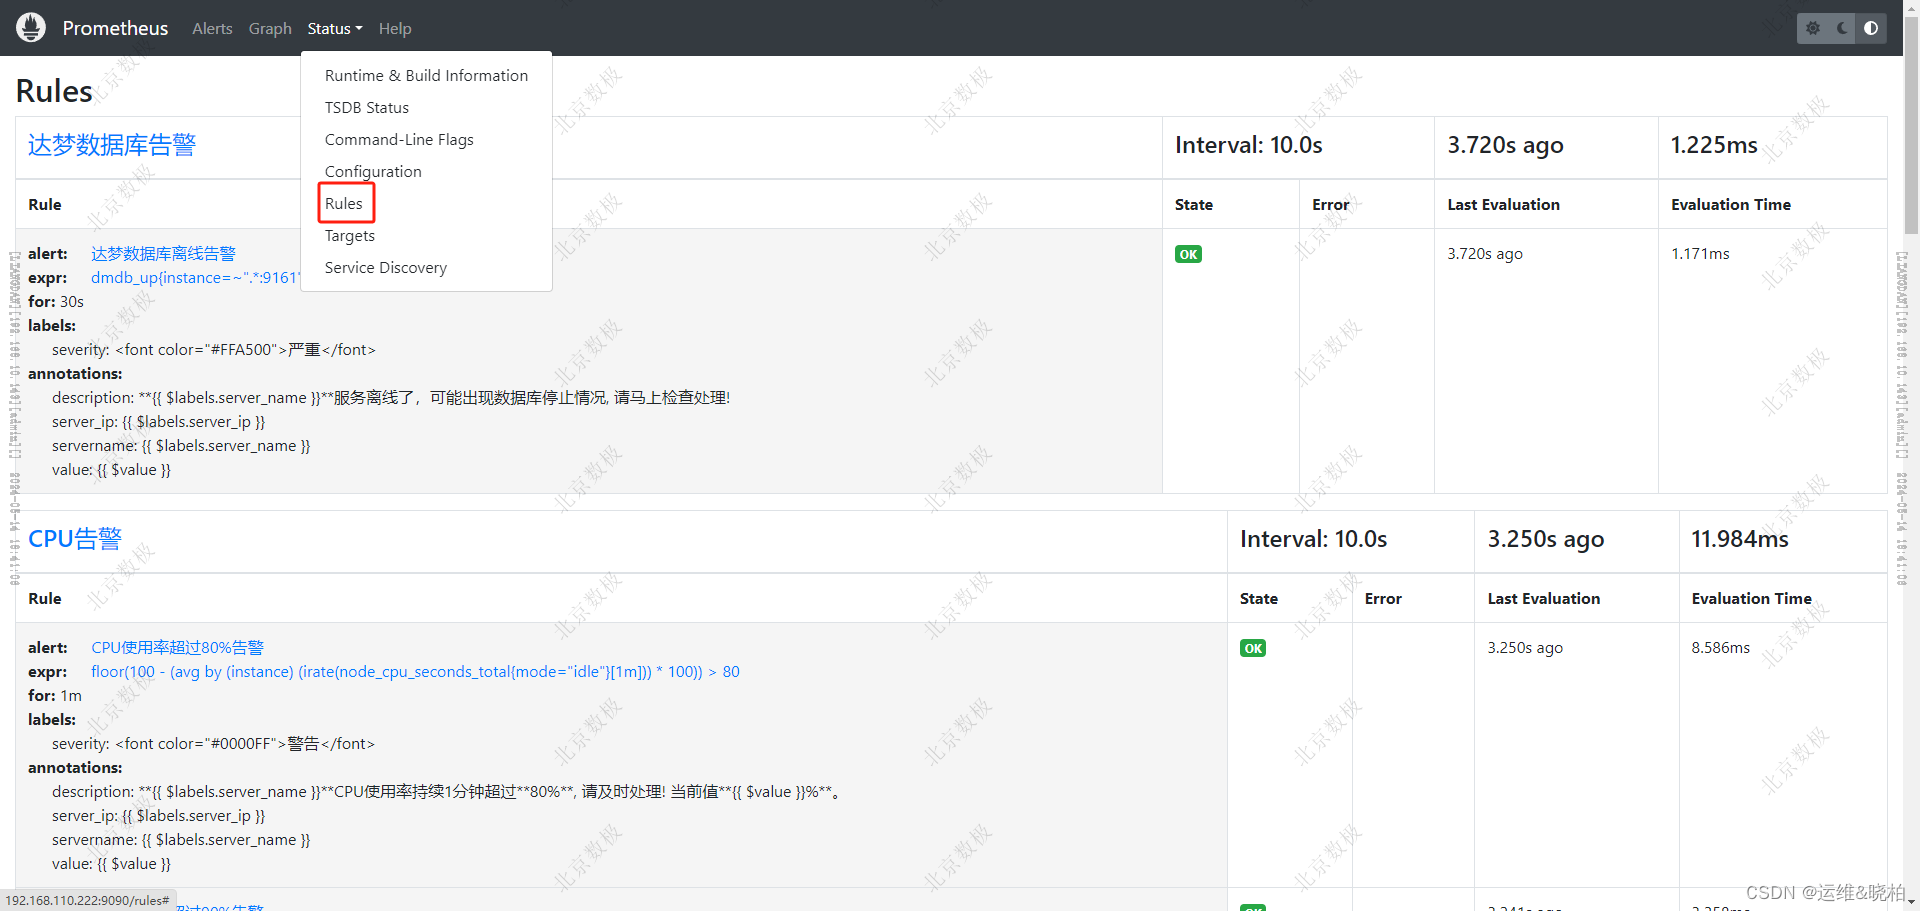The image size is (1920, 911).
Task: Click the 'for: 1m' line
Action: [55, 696]
